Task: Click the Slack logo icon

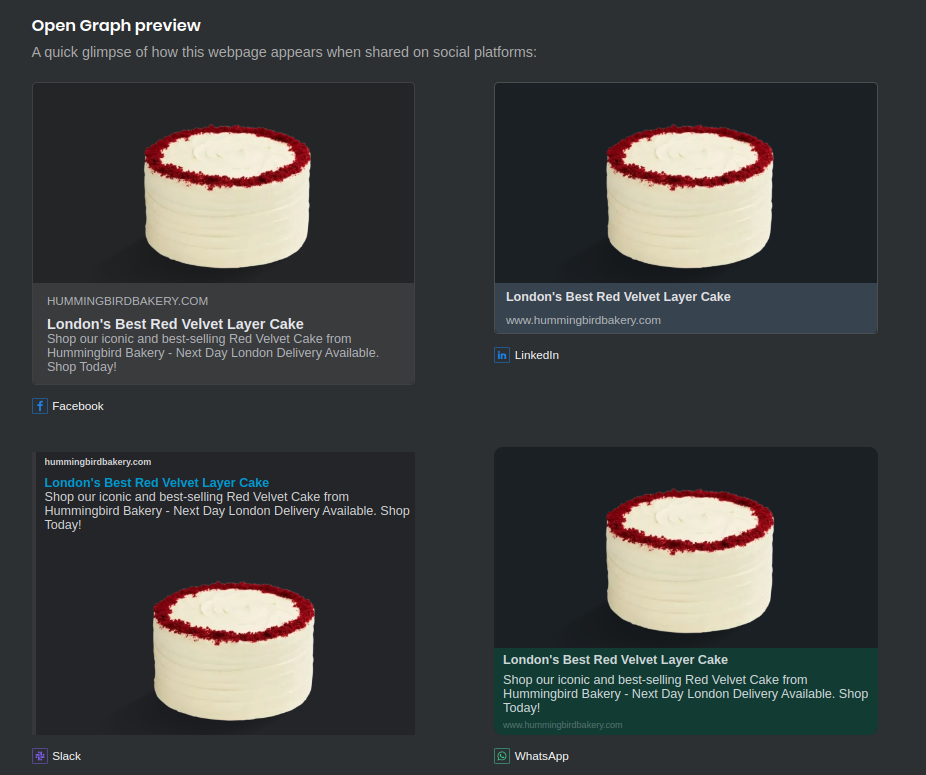Action: (x=40, y=756)
